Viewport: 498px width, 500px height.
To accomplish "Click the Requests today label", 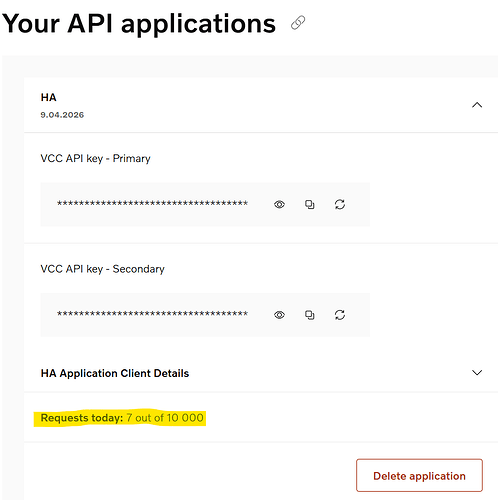I will click(x=82, y=418).
